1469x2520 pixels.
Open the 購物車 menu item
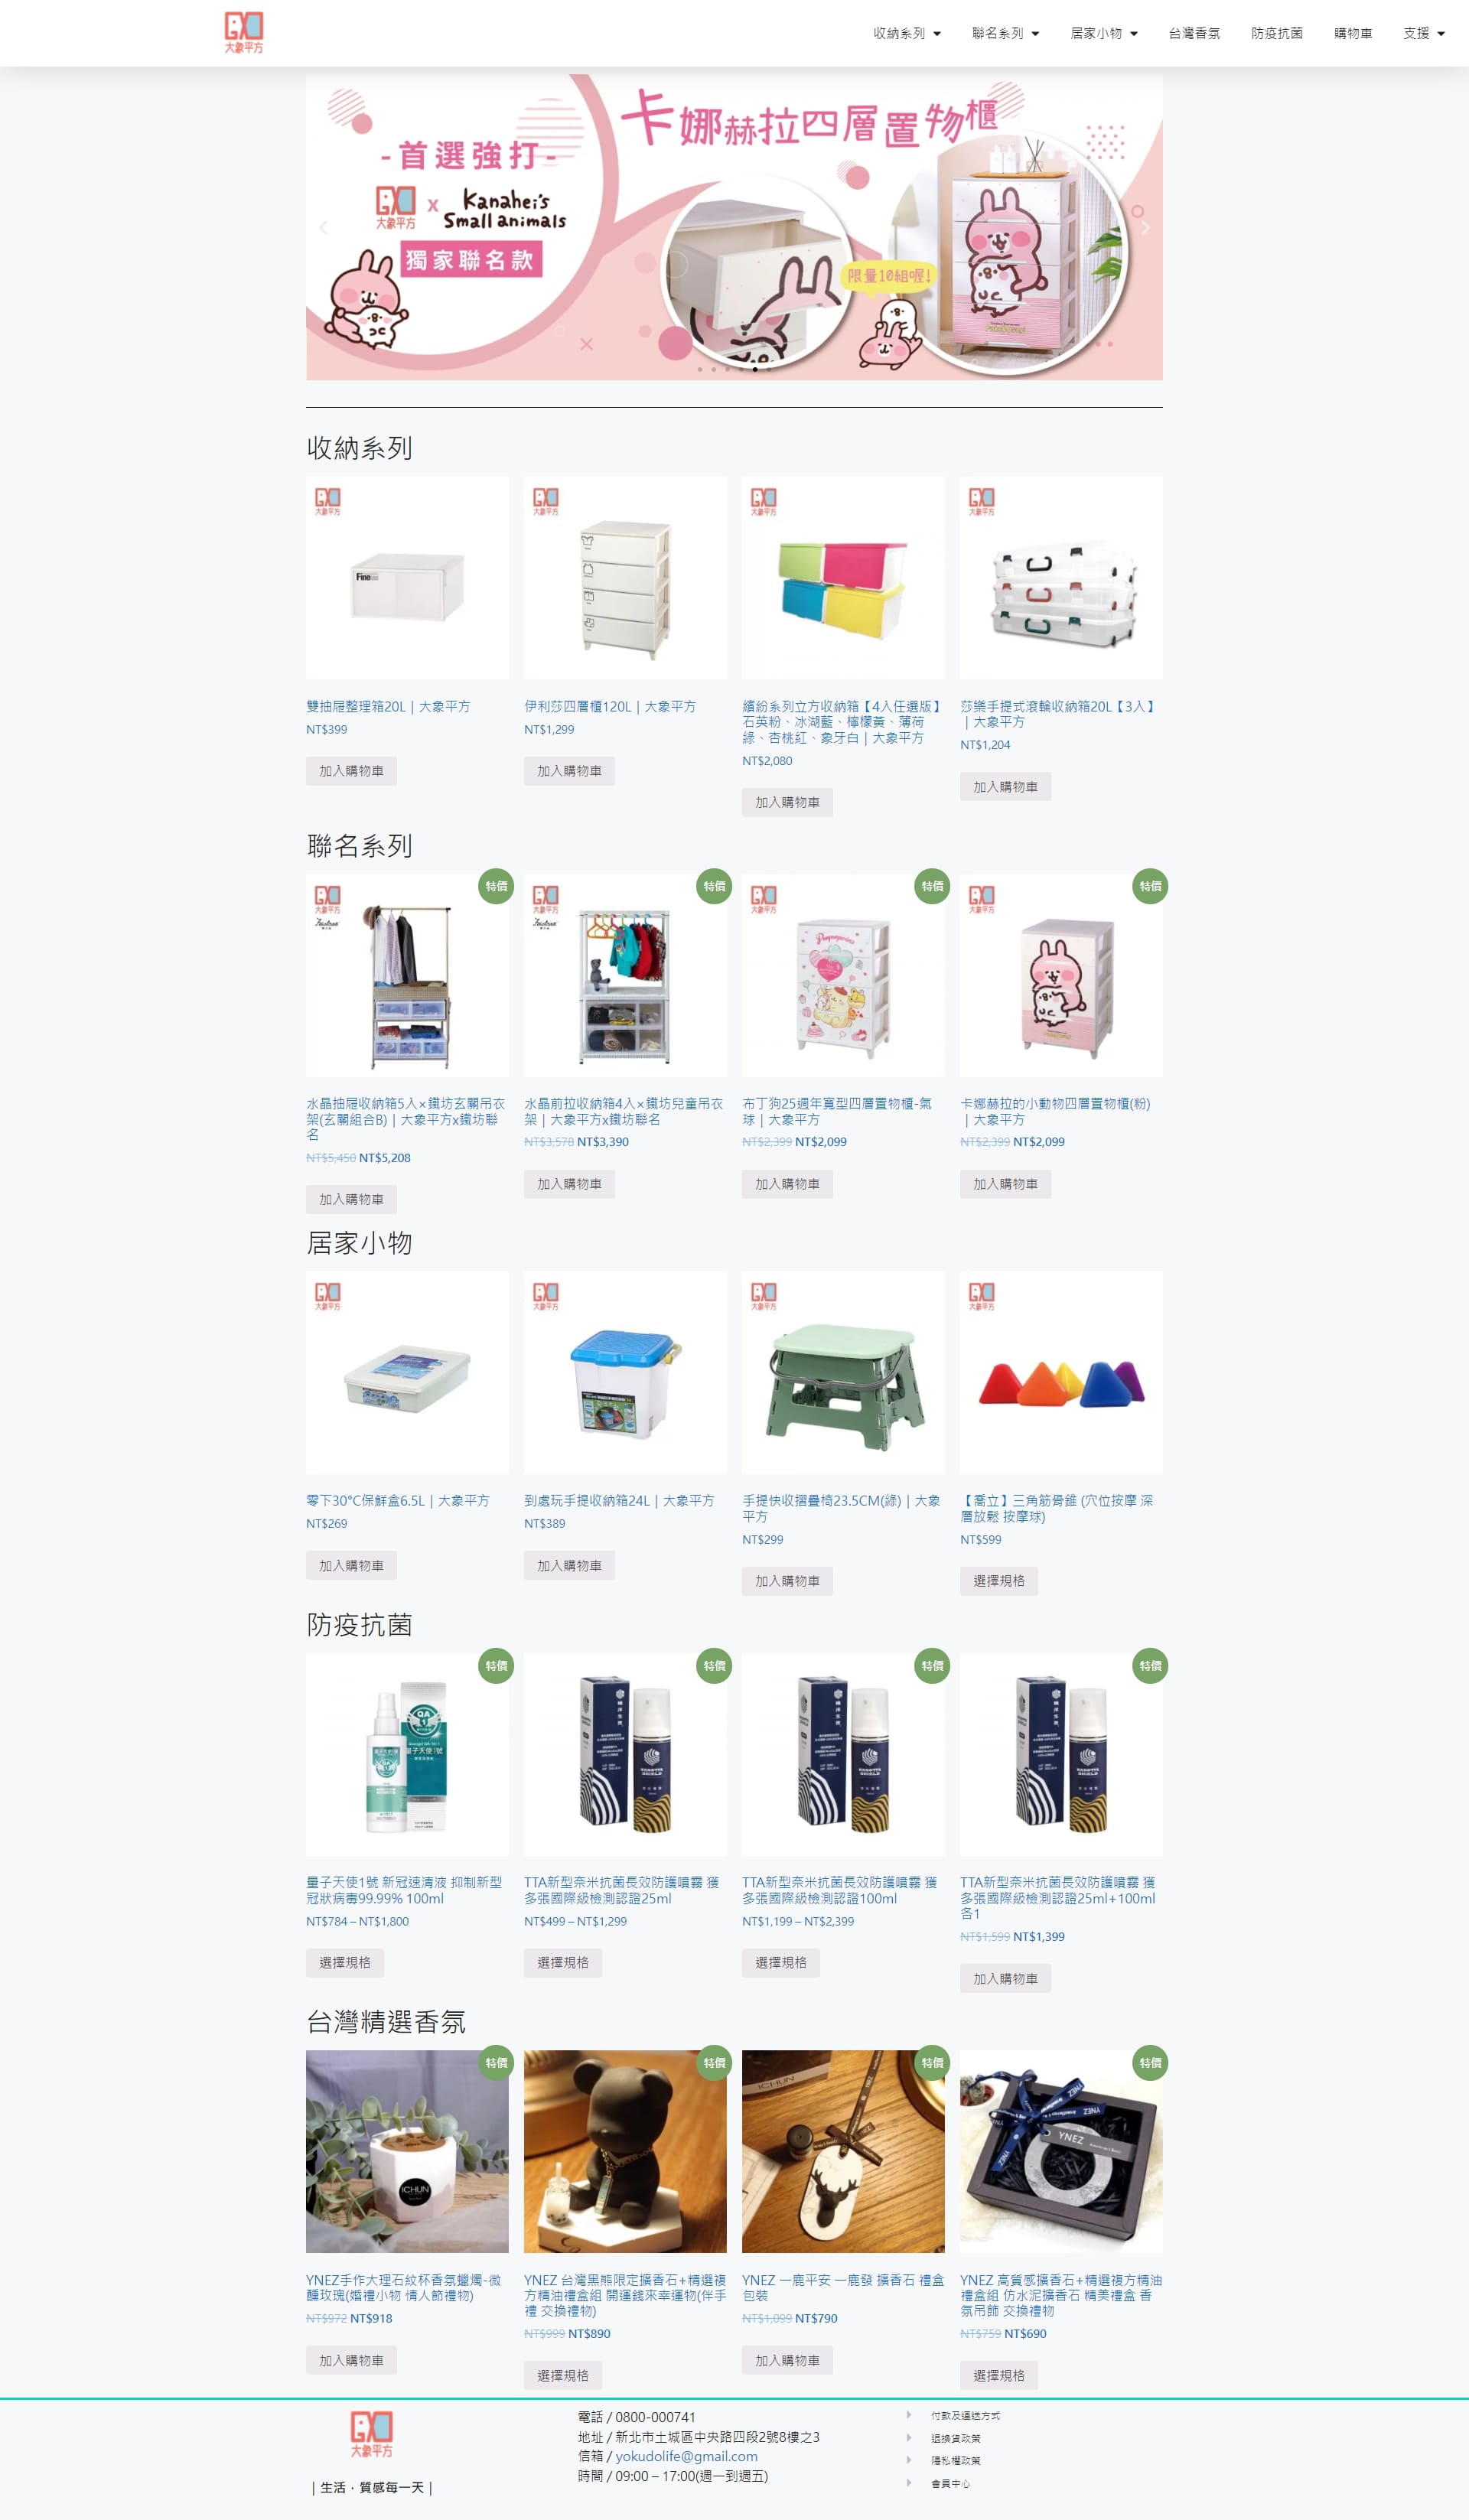[x=1353, y=33]
